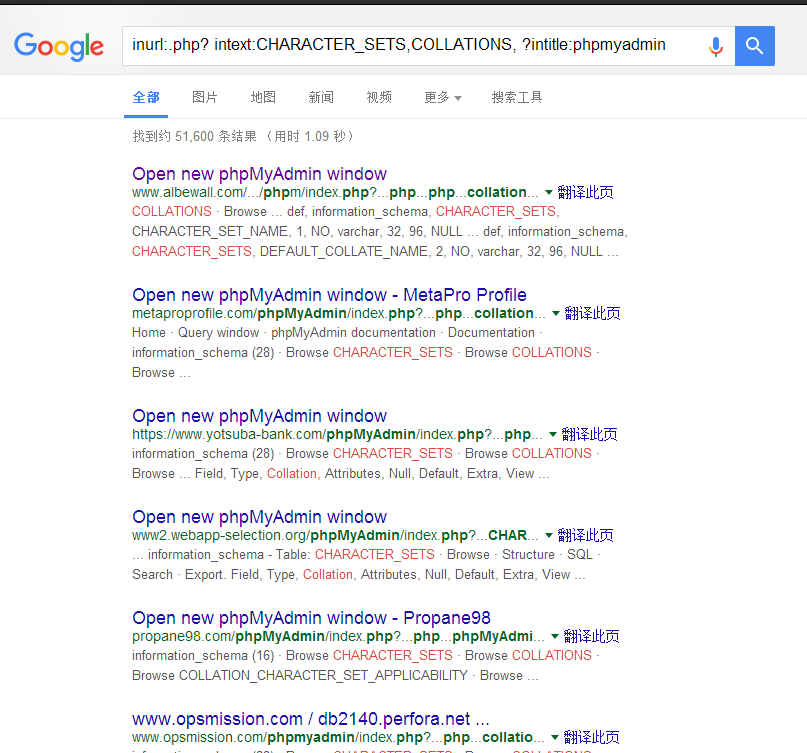
Task: Expand the yotsuba-bank.com URL dropdown arrow
Action: pos(553,434)
